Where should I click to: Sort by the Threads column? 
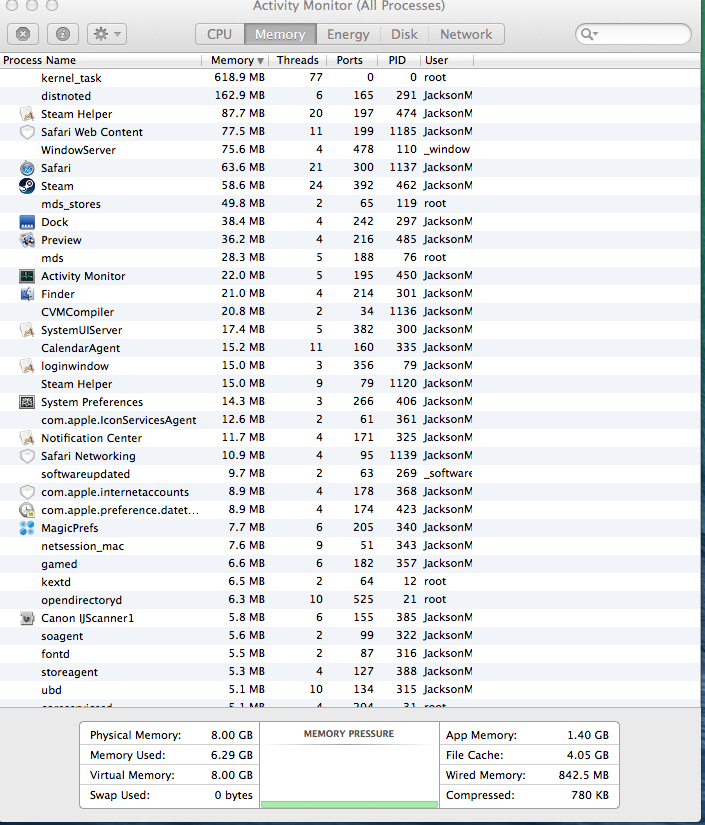pos(297,60)
